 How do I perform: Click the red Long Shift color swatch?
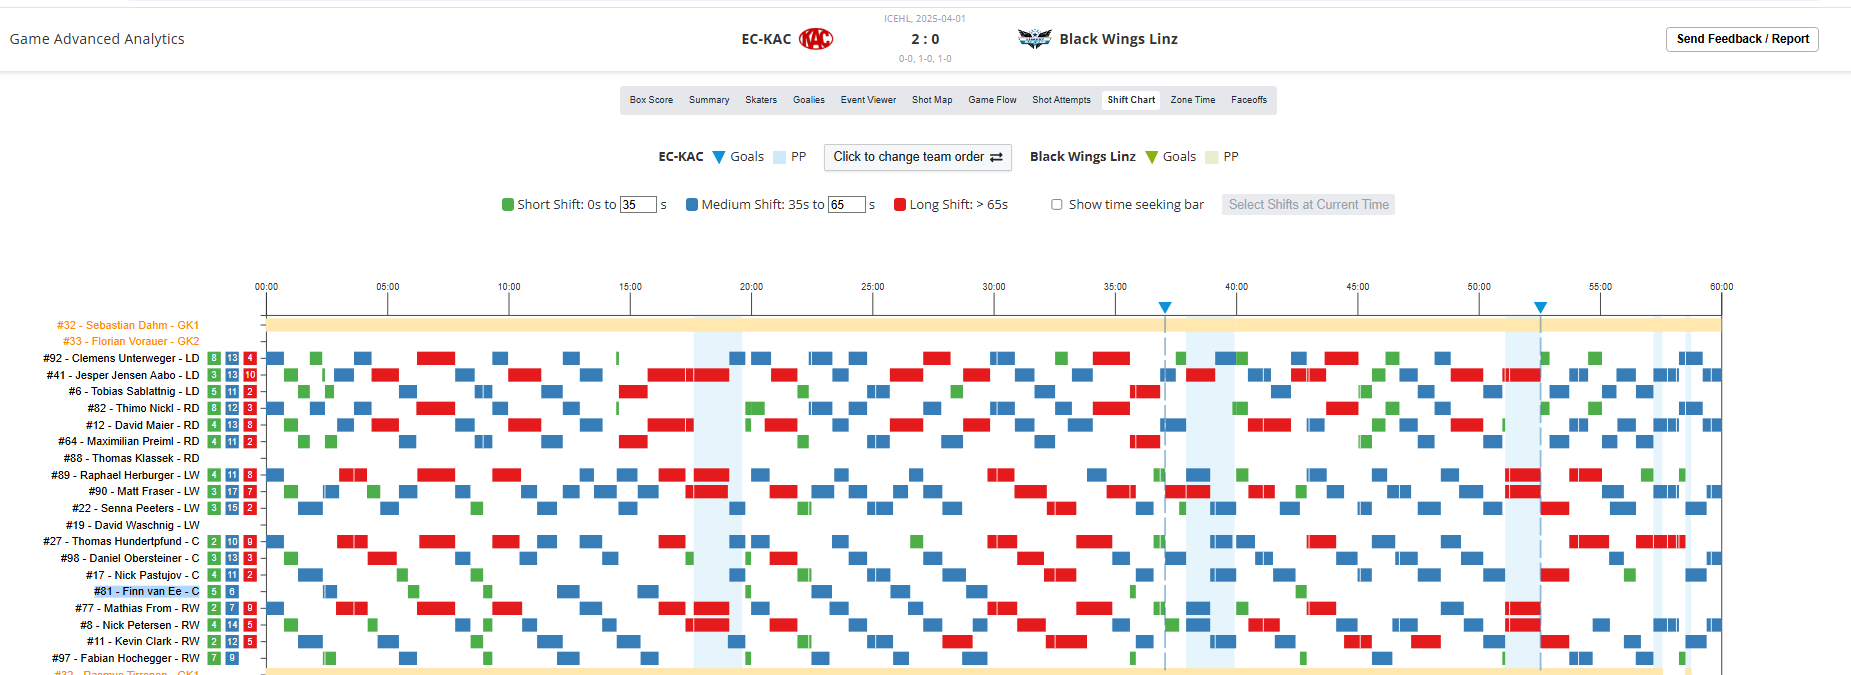900,205
